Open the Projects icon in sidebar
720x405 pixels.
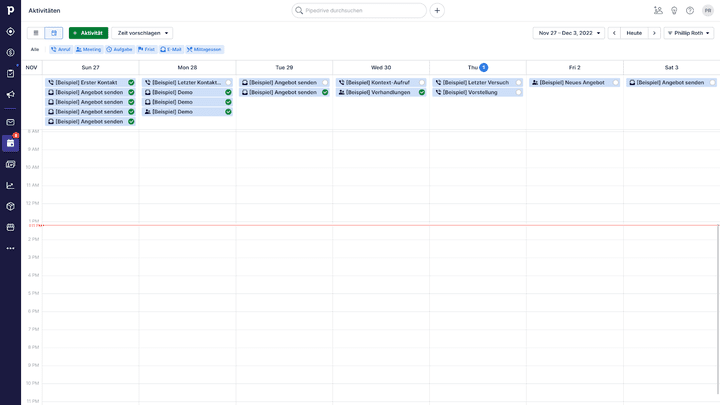(x=10, y=73)
